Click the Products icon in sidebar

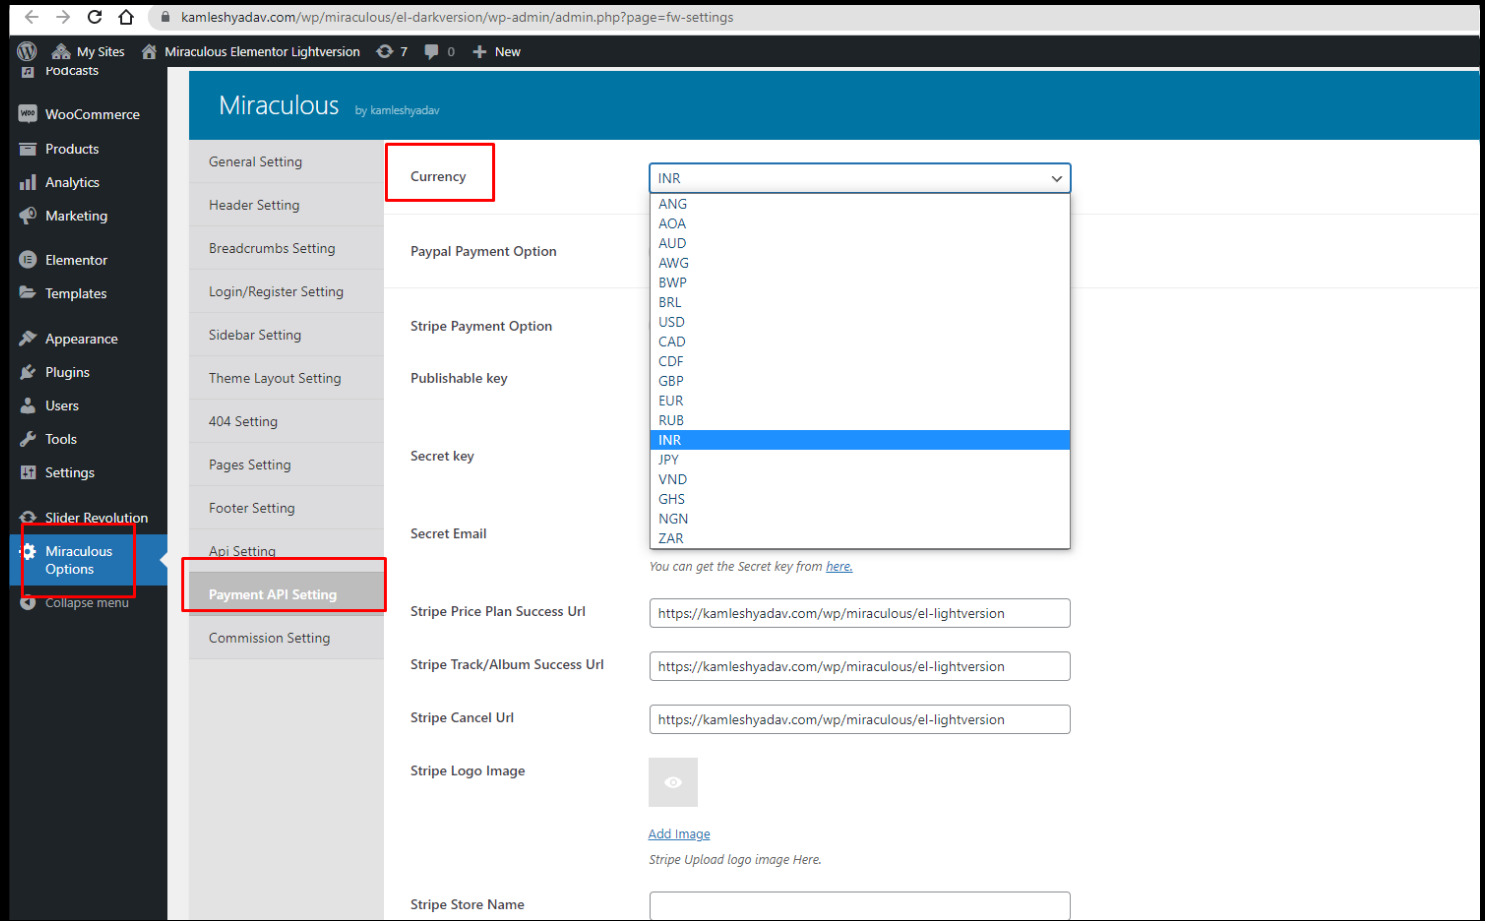(28, 149)
